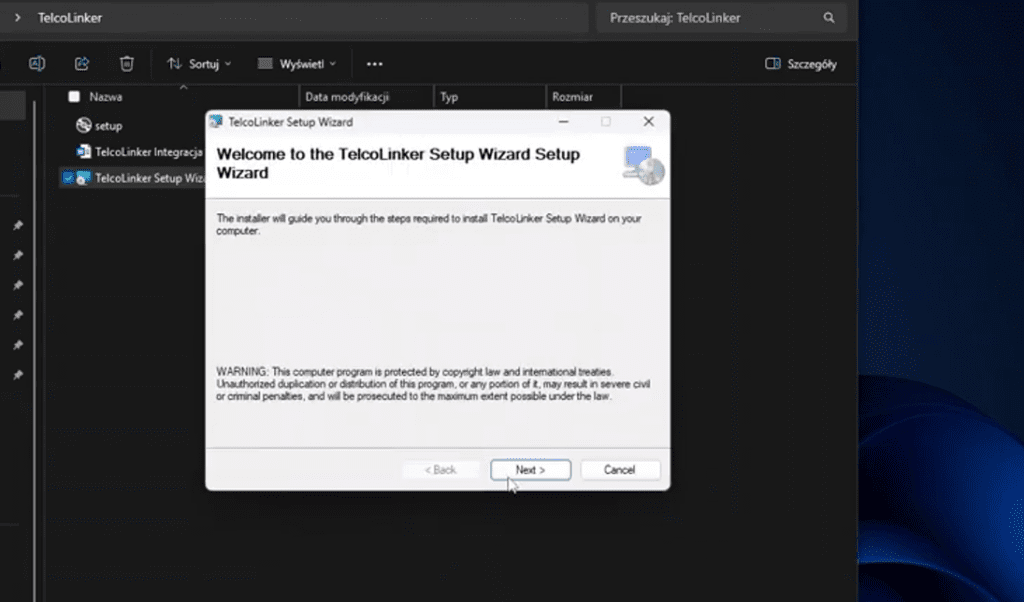Open the Sortuj dropdown
The height and width of the screenshot is (602, 1024).
199,64
